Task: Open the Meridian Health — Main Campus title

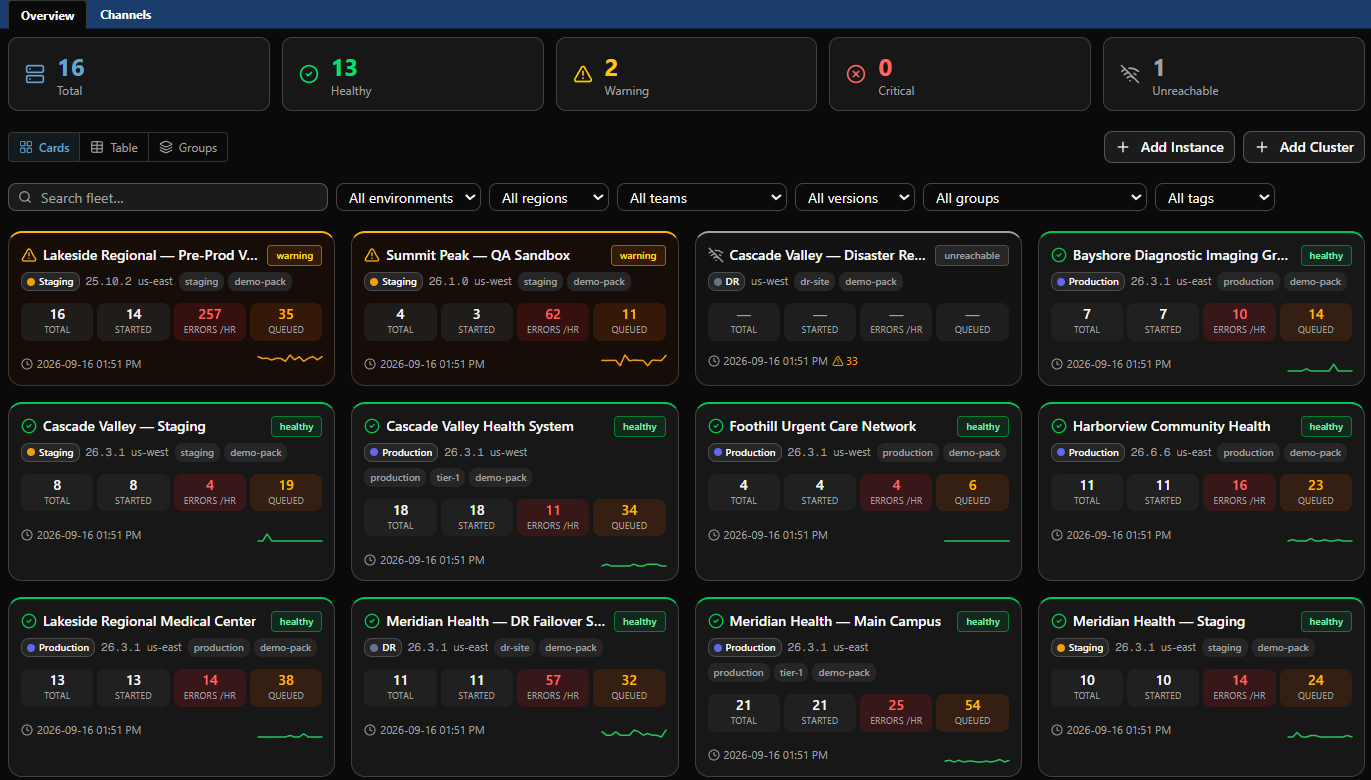Action: [835, 621]
